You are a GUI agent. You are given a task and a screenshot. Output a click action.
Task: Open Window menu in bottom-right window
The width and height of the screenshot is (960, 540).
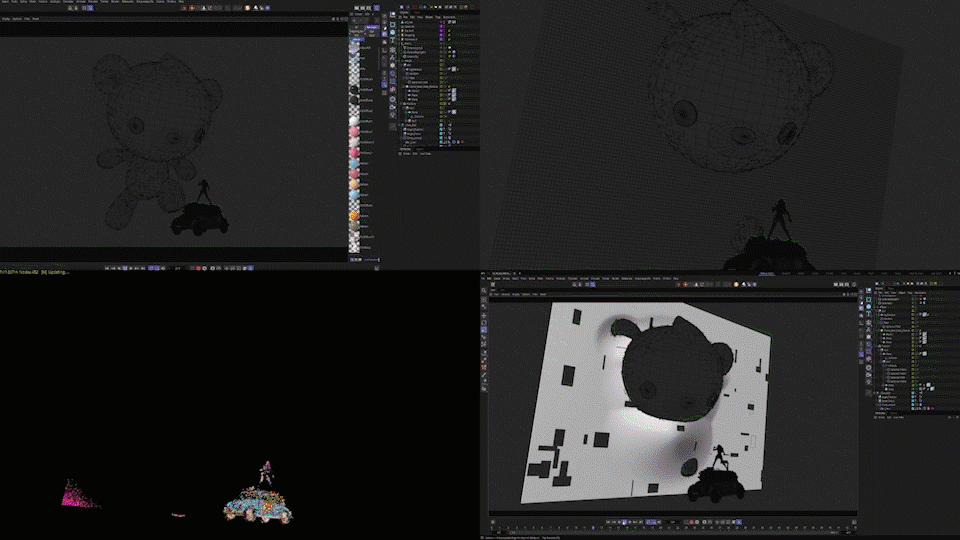(x=667, y=279)
